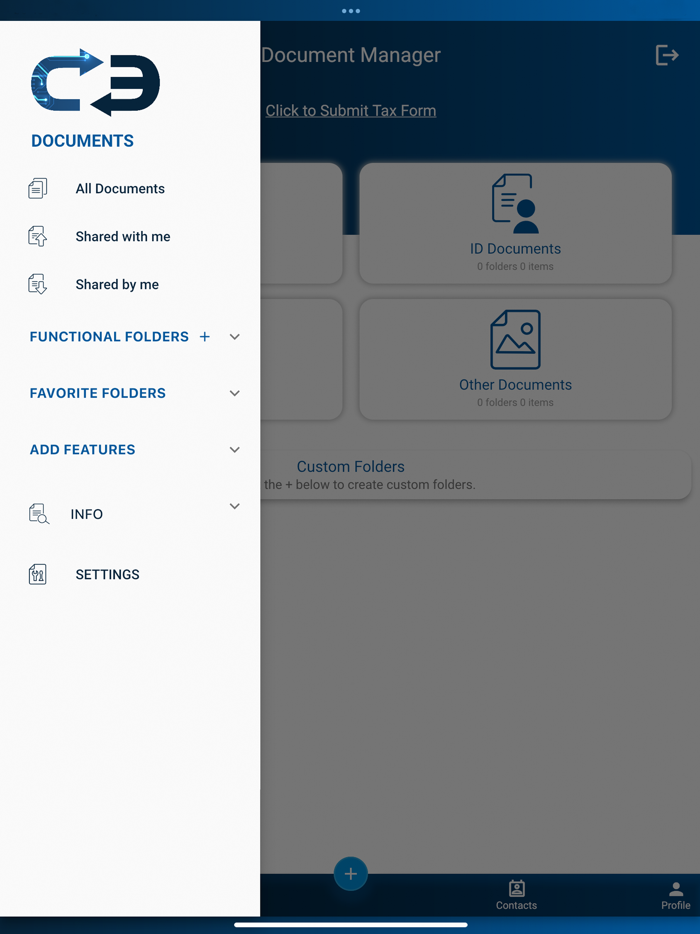Open All Documents menu entry
This screenshot has width=700, height=934.
pos(120,189)
